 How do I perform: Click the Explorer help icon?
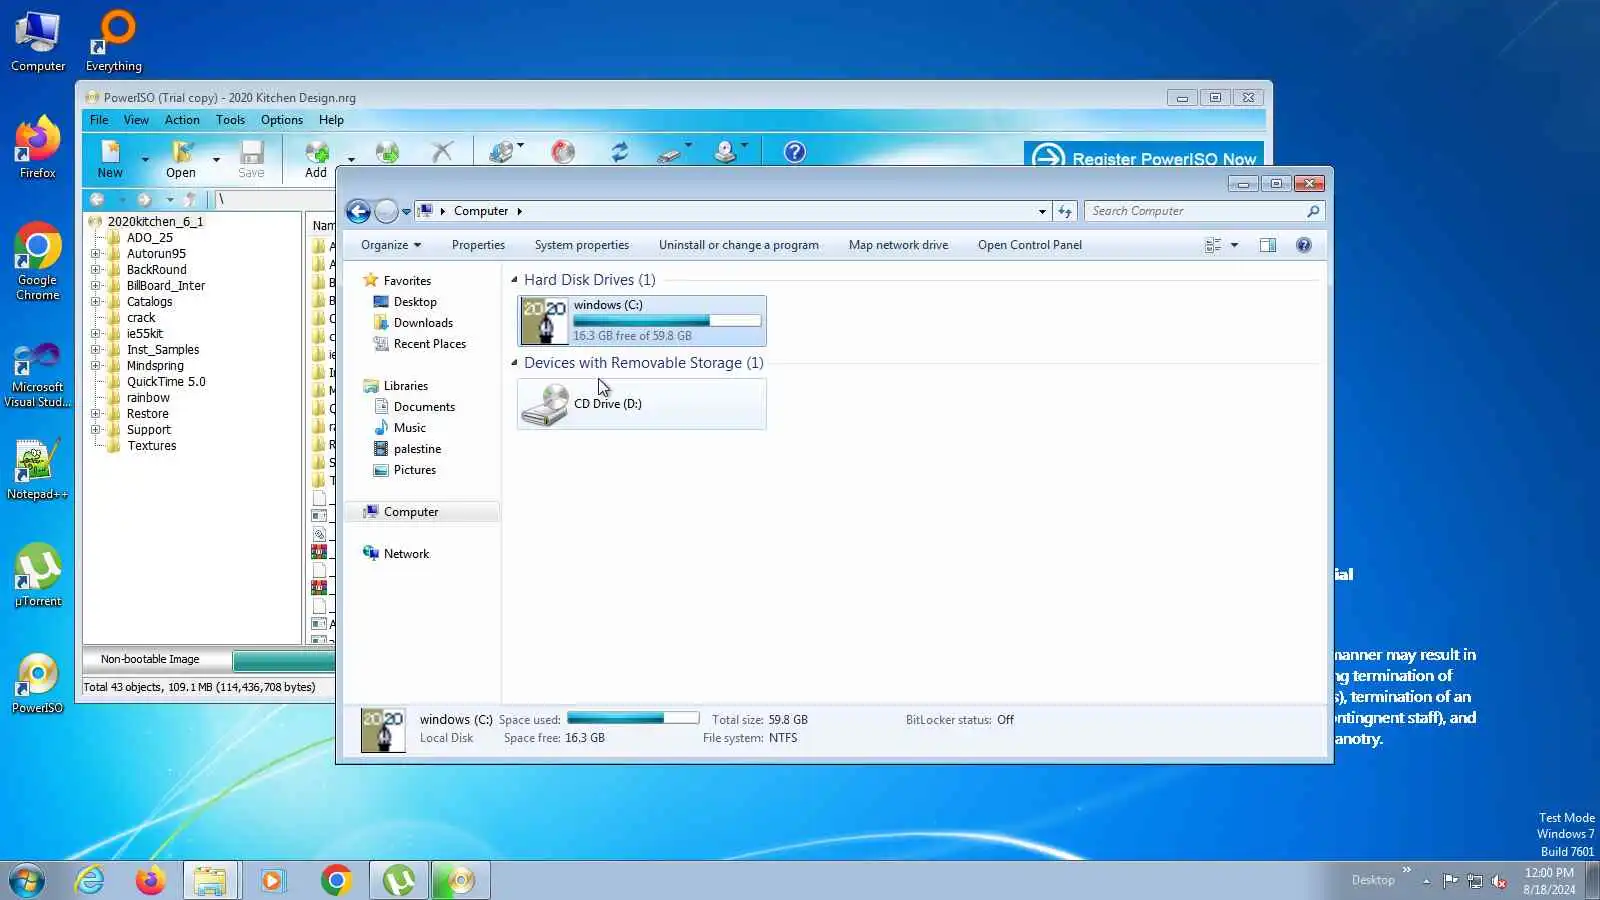point(1304,245)
